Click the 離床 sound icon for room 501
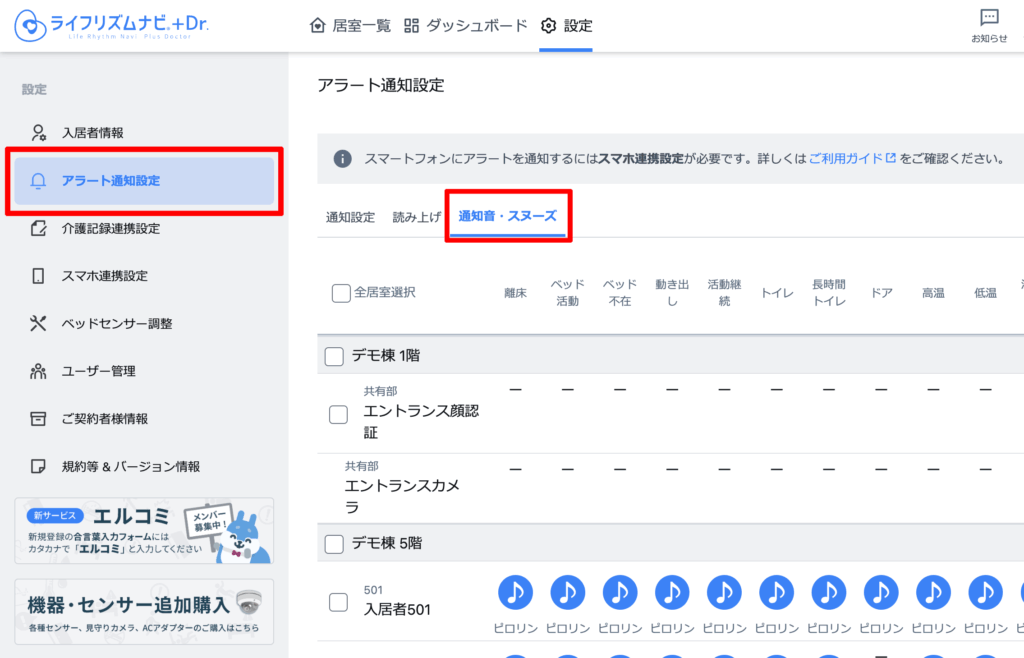The image size is (1024, 658). pyautogui.click(x=516, y=593)
